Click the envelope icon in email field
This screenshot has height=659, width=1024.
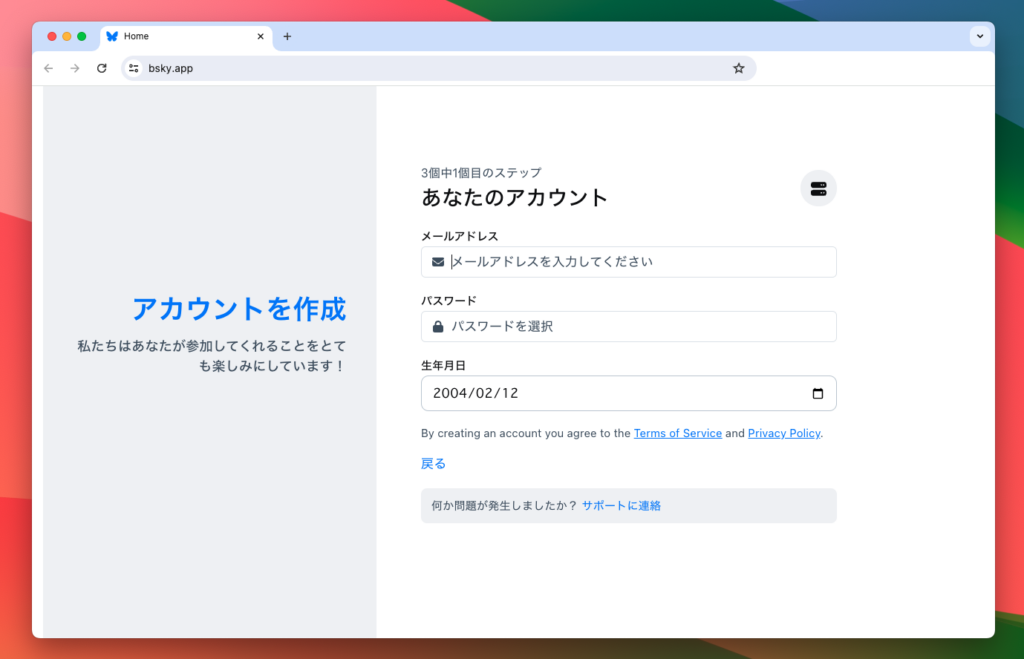(x=438, y=262)
